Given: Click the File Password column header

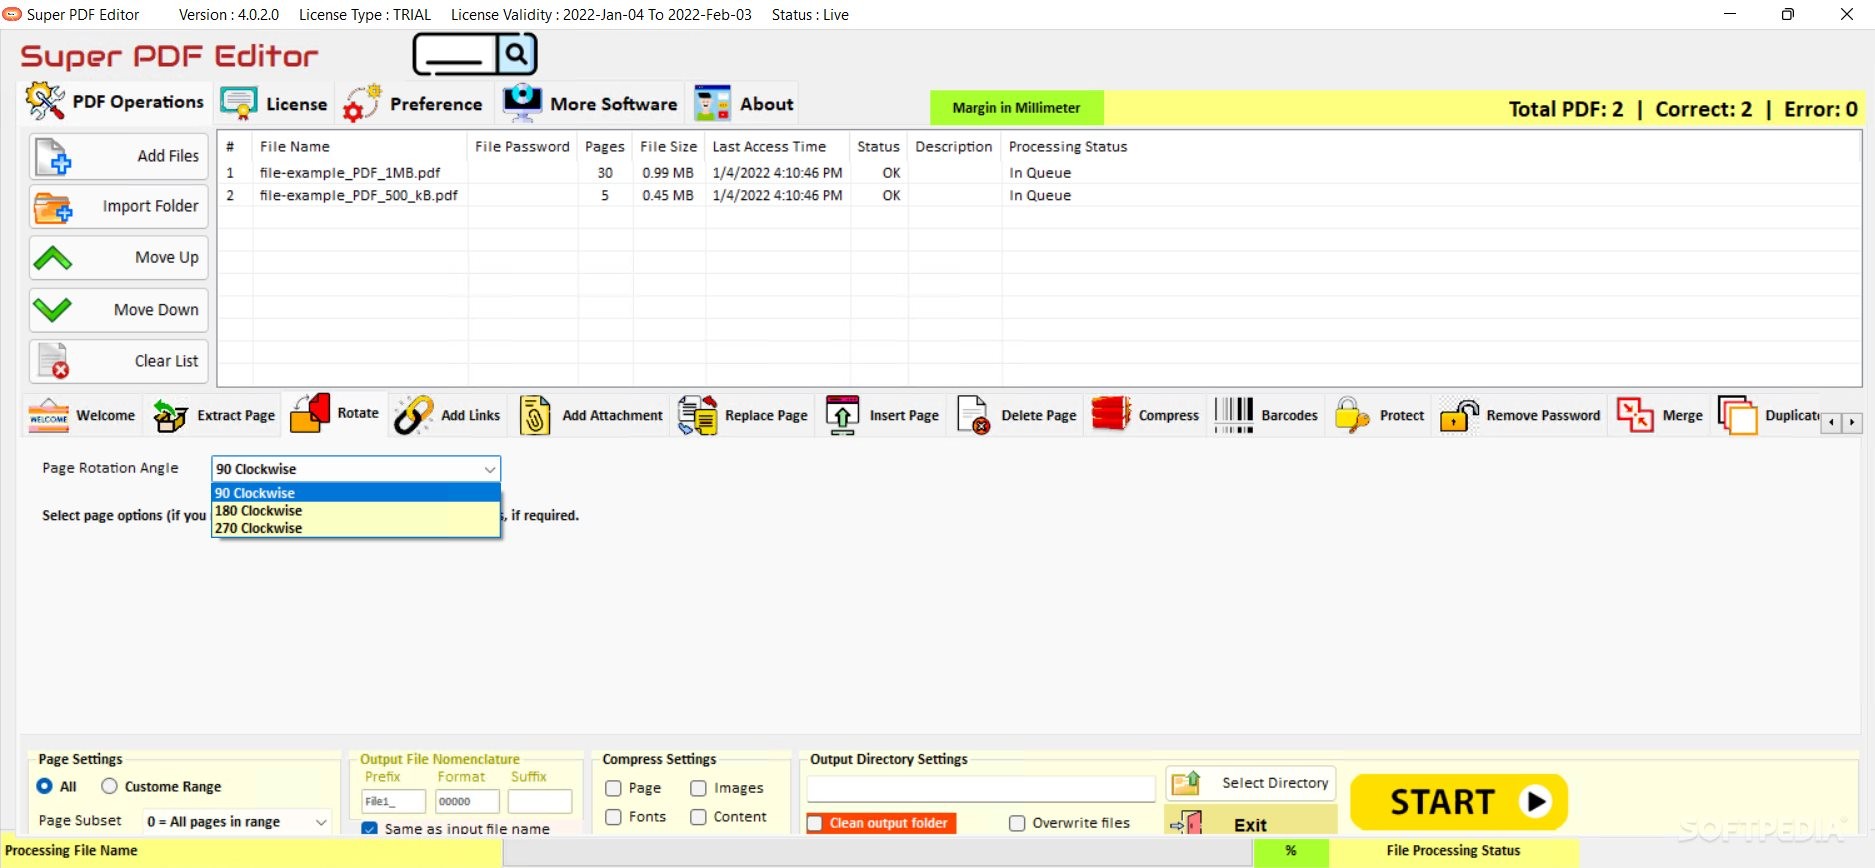Looking at the screenshot, I should pos(522,147).
